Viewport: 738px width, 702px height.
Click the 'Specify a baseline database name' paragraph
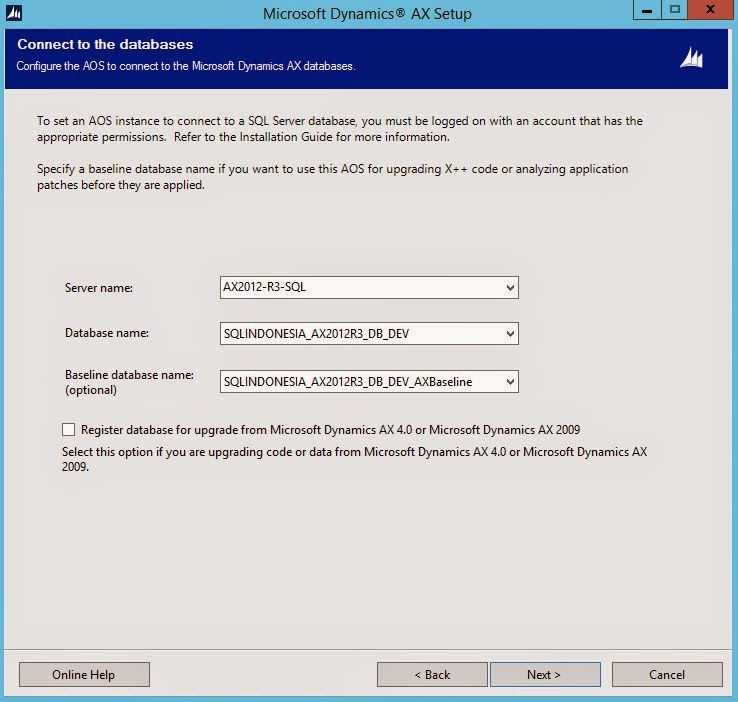pos(333,177)
